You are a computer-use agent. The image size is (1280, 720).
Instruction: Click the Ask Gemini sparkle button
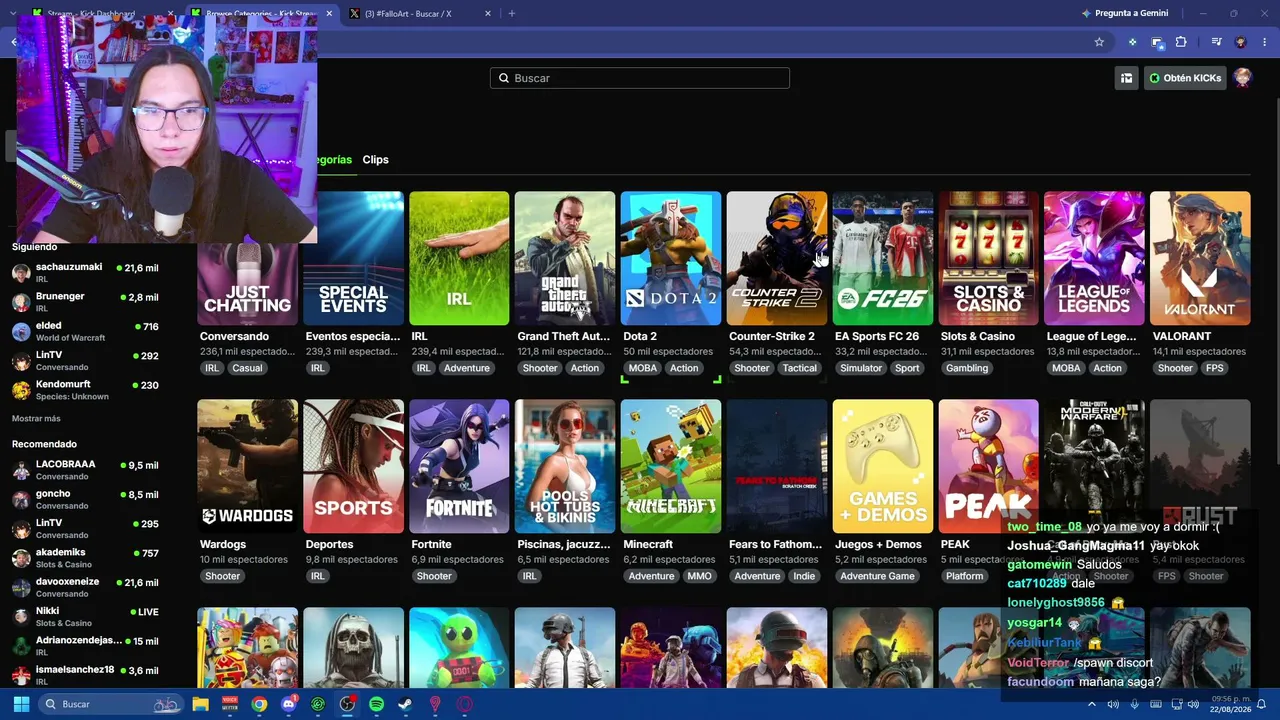1124,13
